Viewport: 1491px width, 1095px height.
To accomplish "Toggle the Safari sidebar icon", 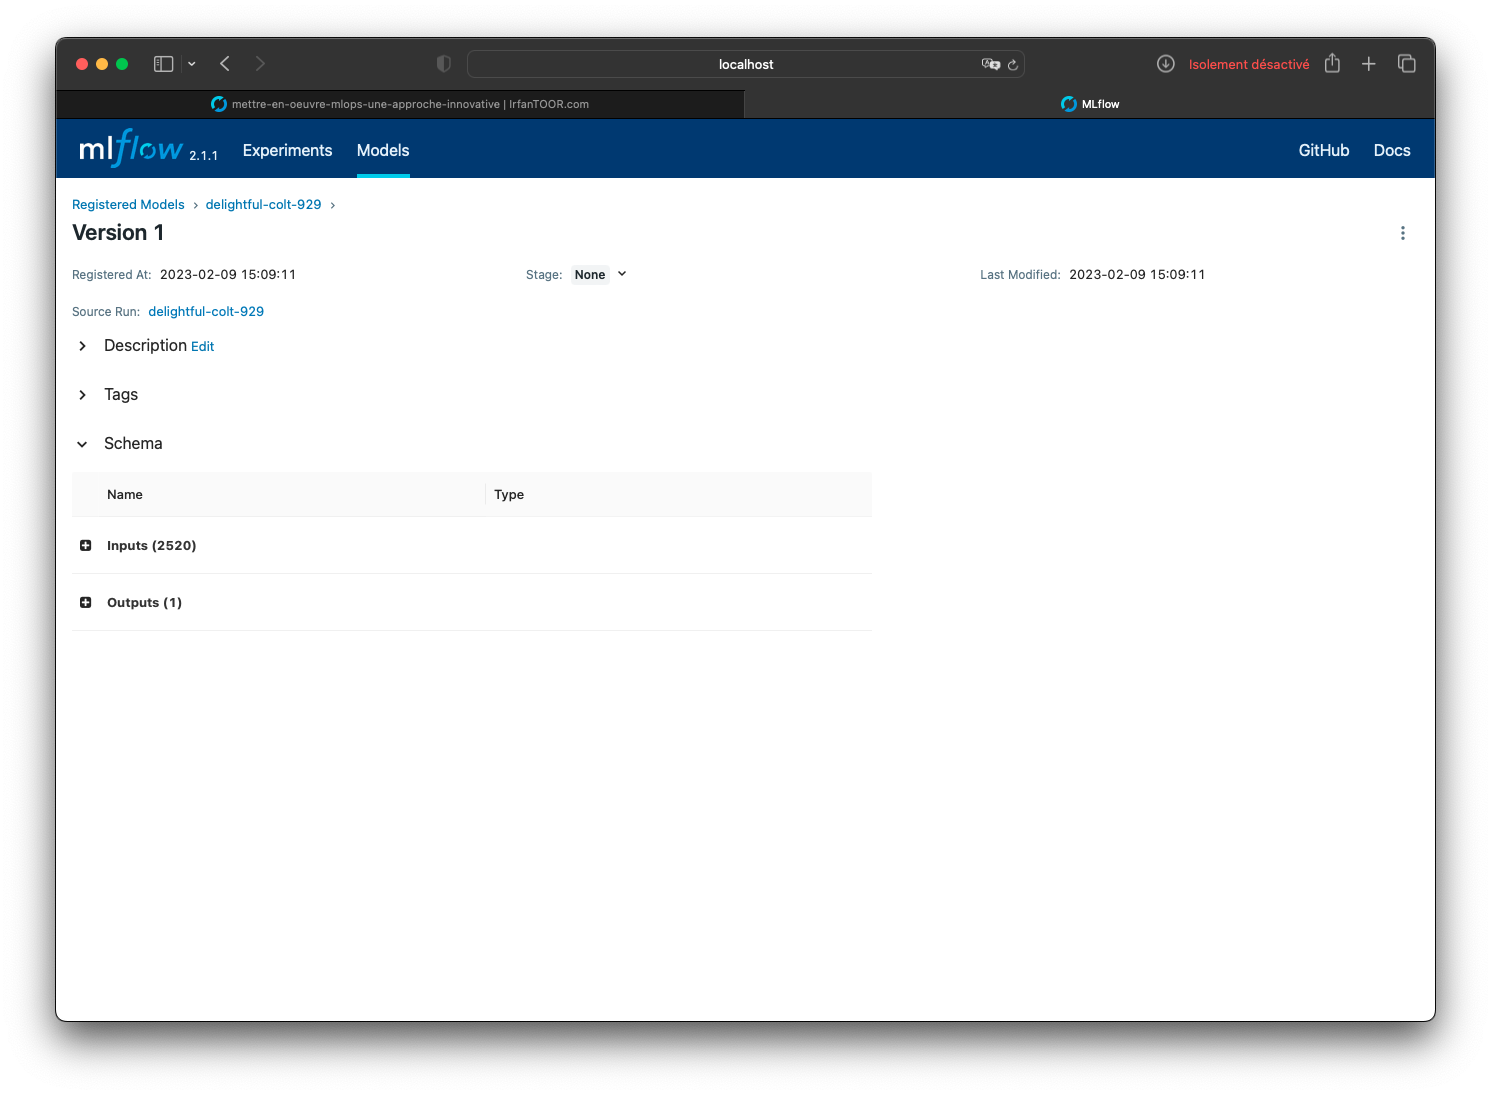I will (164, 64).
